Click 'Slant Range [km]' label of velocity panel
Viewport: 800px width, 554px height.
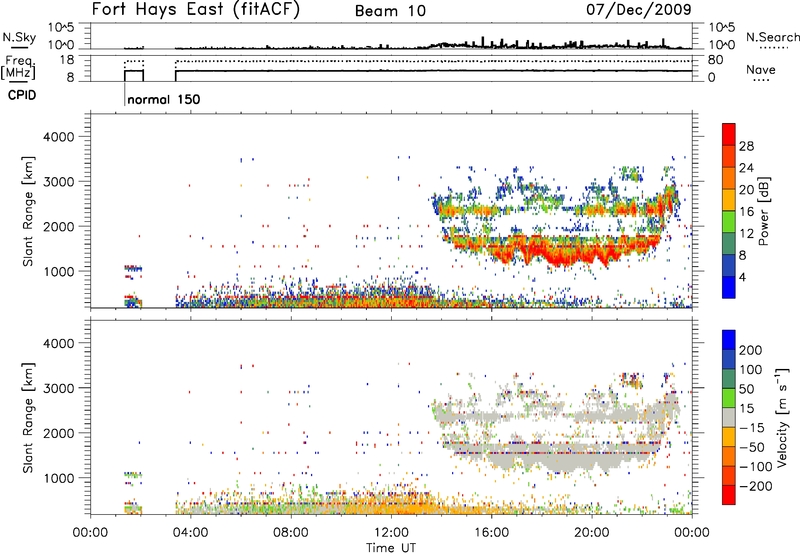[28, 417]
